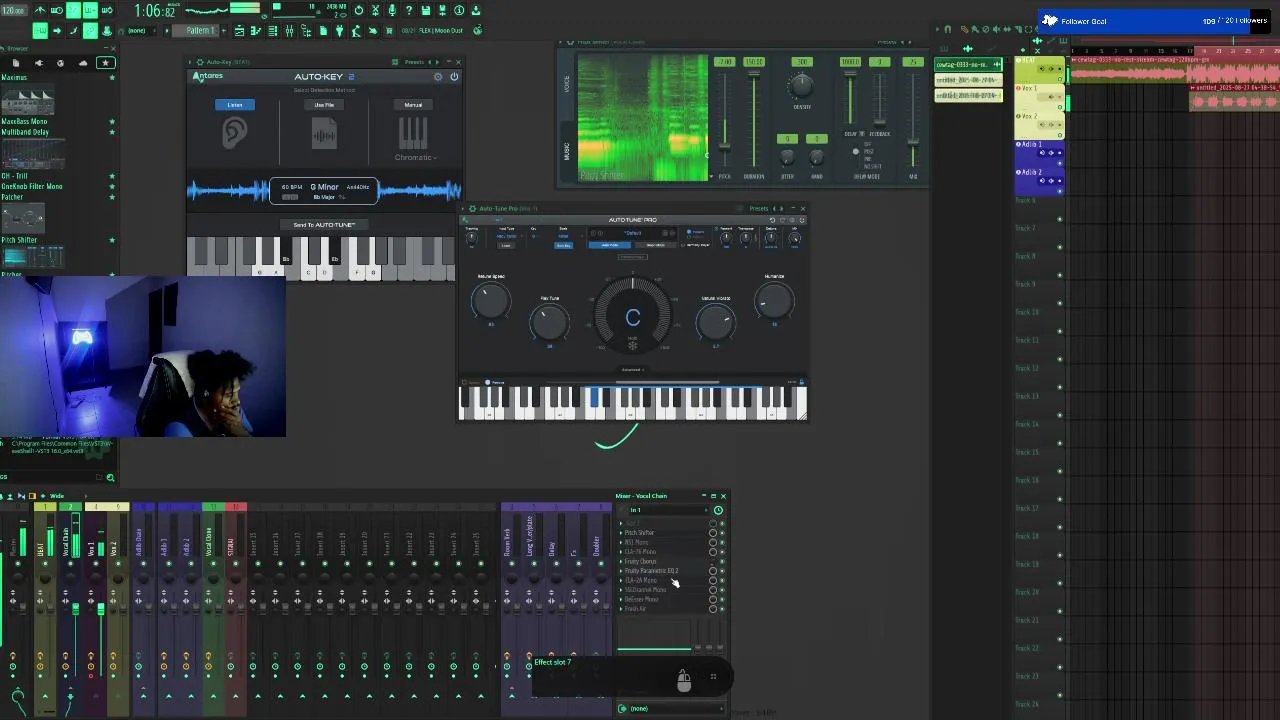Click the audio file icon in Auto-Key
The image size is (1280, 720).
(x=324, y=133)
